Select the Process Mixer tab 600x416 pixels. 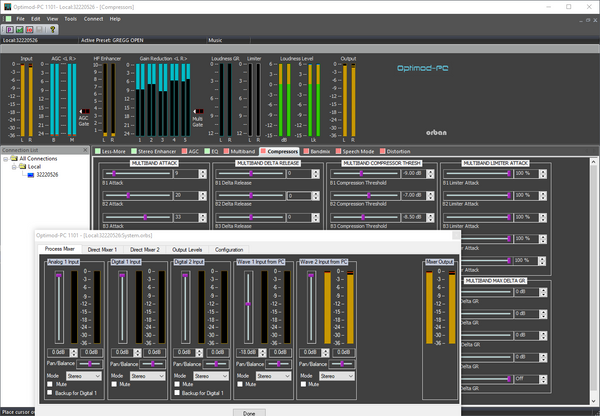tap(60, 249)
